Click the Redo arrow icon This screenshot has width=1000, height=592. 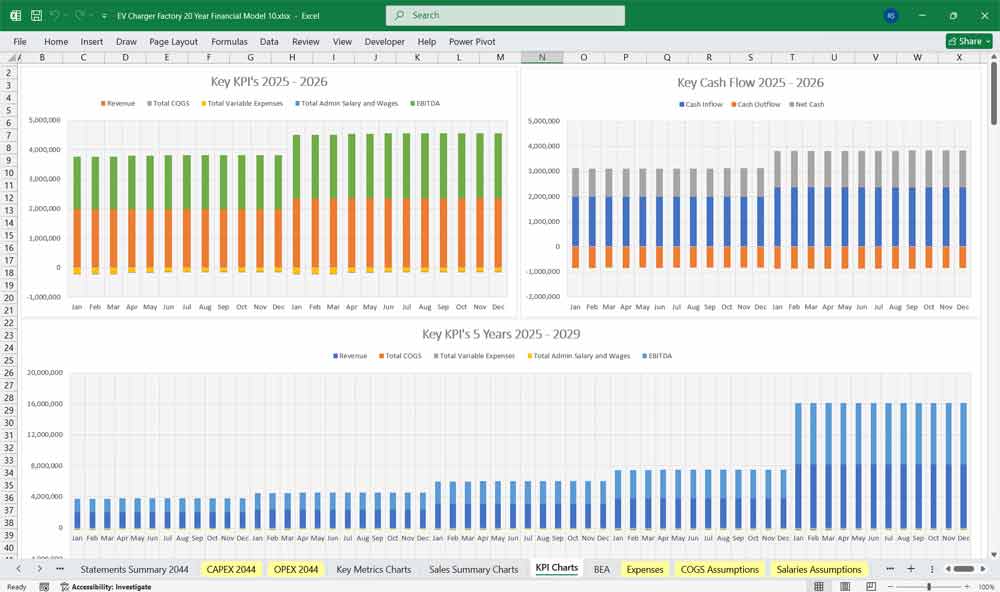pos(80,15)
